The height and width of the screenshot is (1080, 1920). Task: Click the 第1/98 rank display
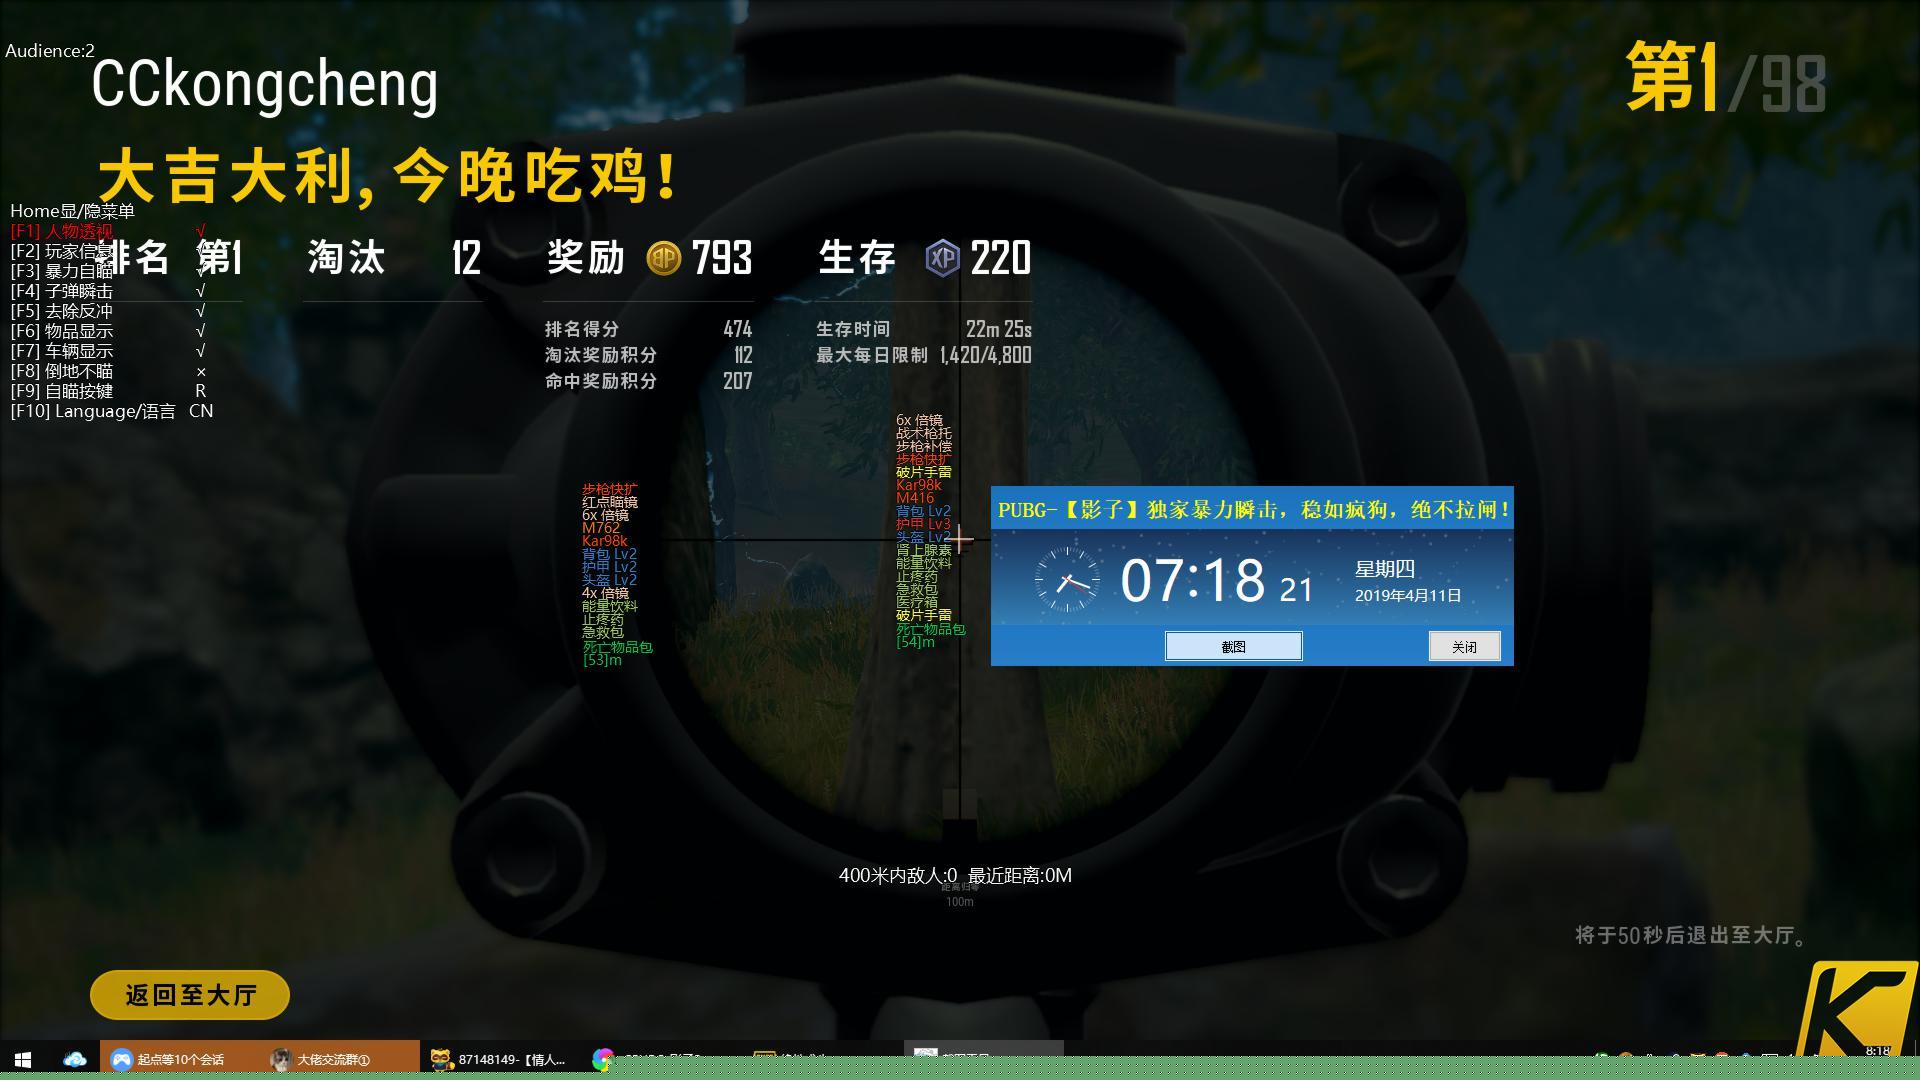[1726, 78]
